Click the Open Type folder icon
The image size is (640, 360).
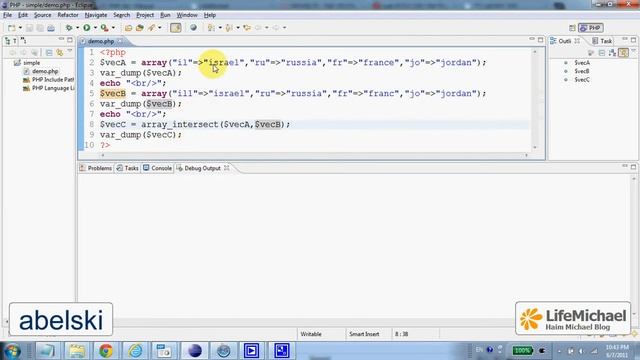coord(128,28)
